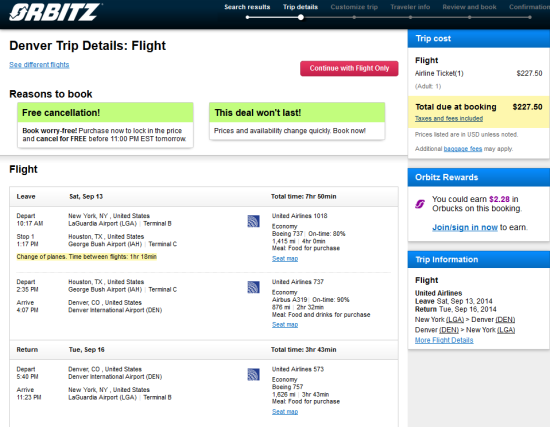Click the Orbitz logo
Image resolution: width=550 pixels, height=427 pixels.
55,12
